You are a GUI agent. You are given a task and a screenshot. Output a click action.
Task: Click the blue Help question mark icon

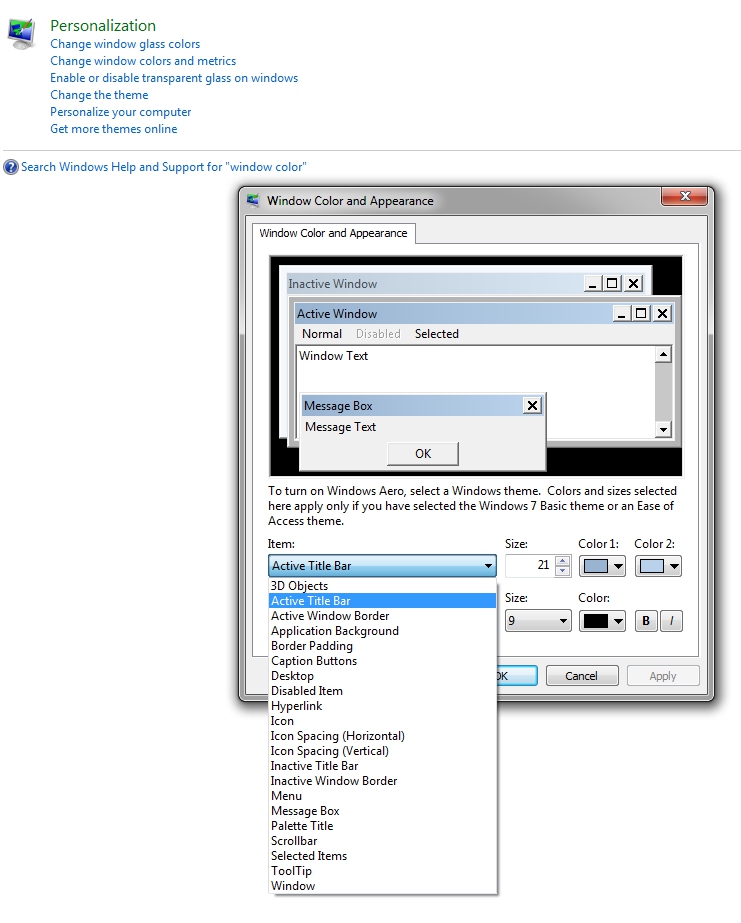[11, 167]
